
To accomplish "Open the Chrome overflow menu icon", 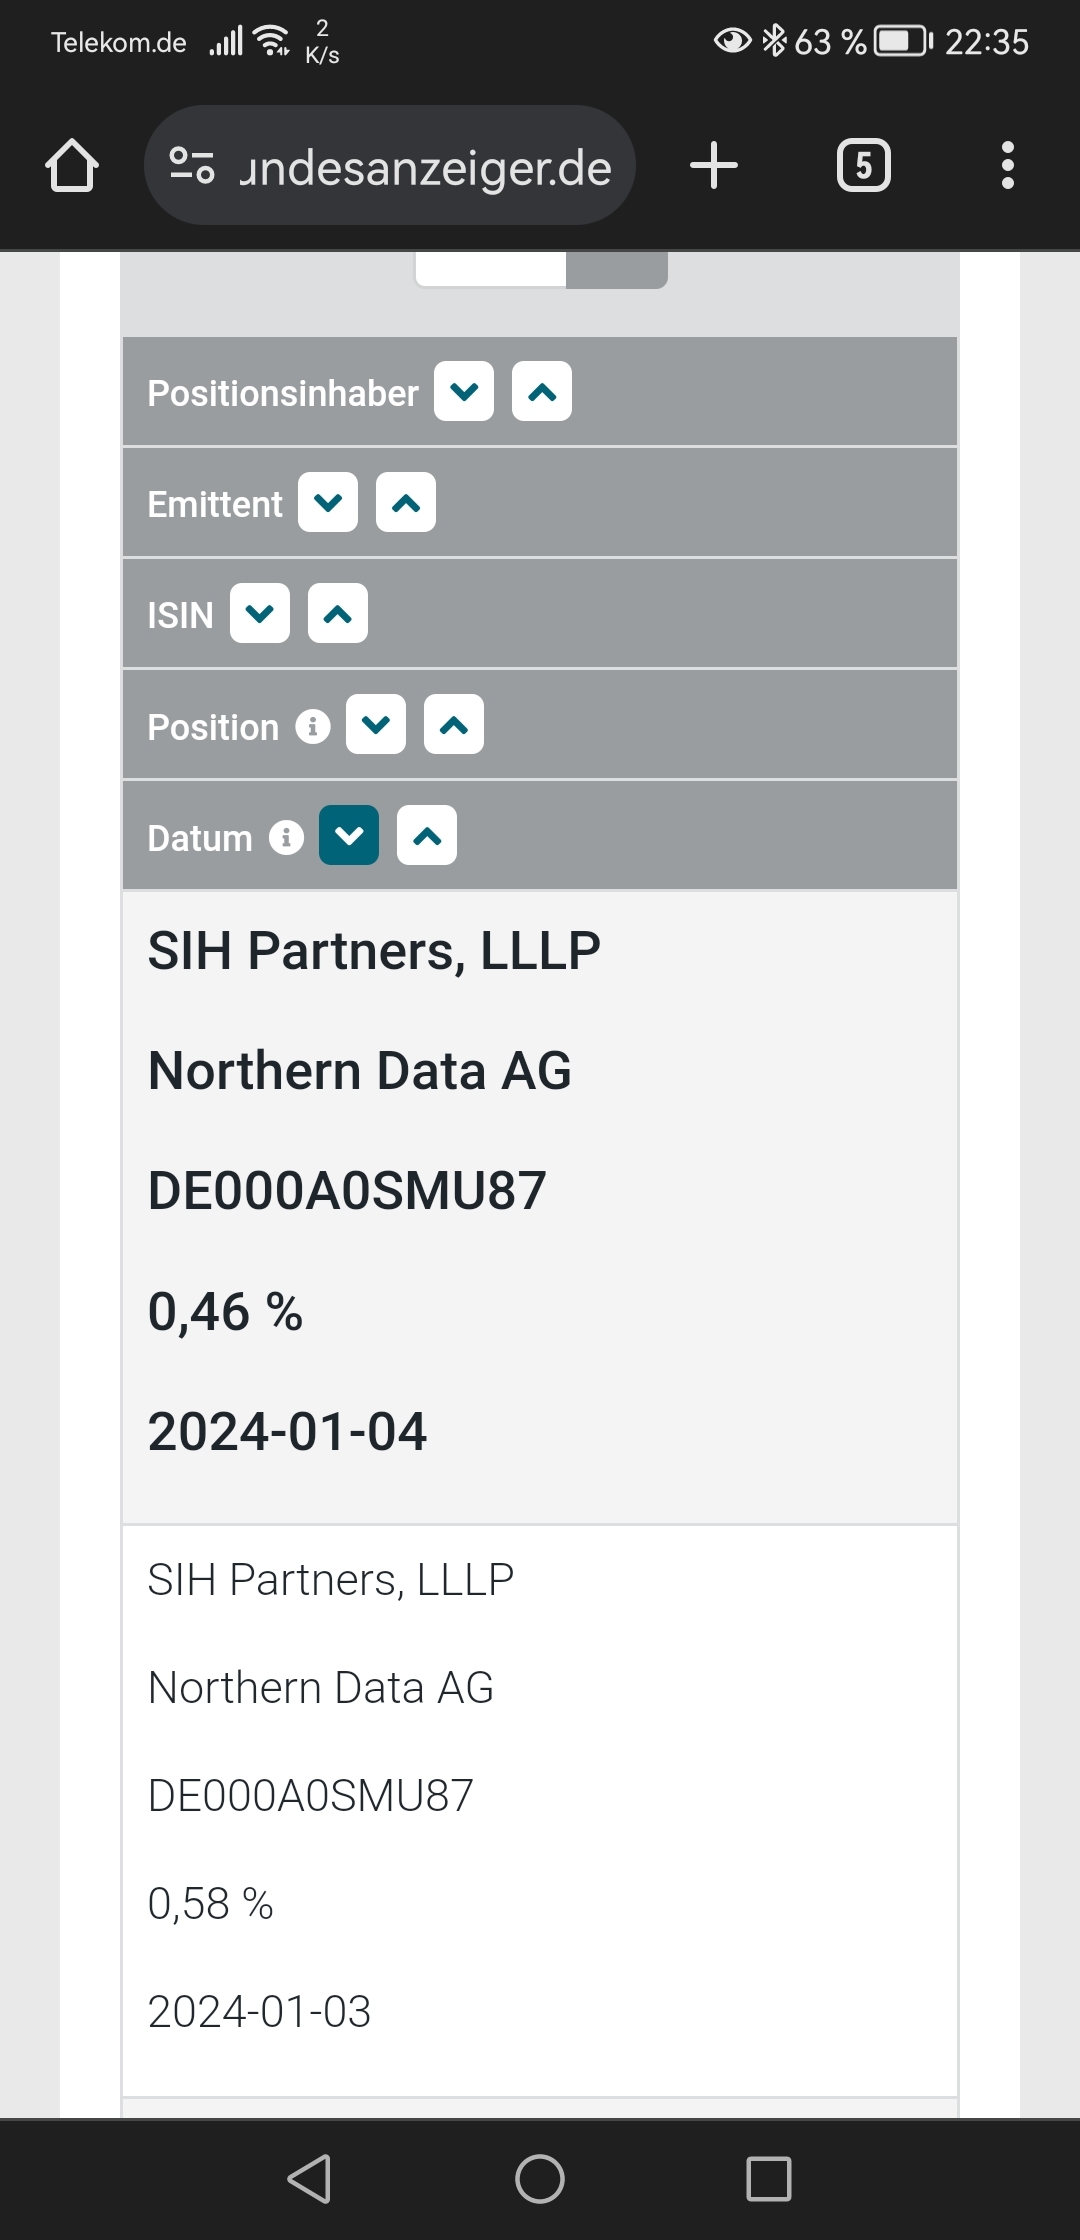I will pos(1007,165).
